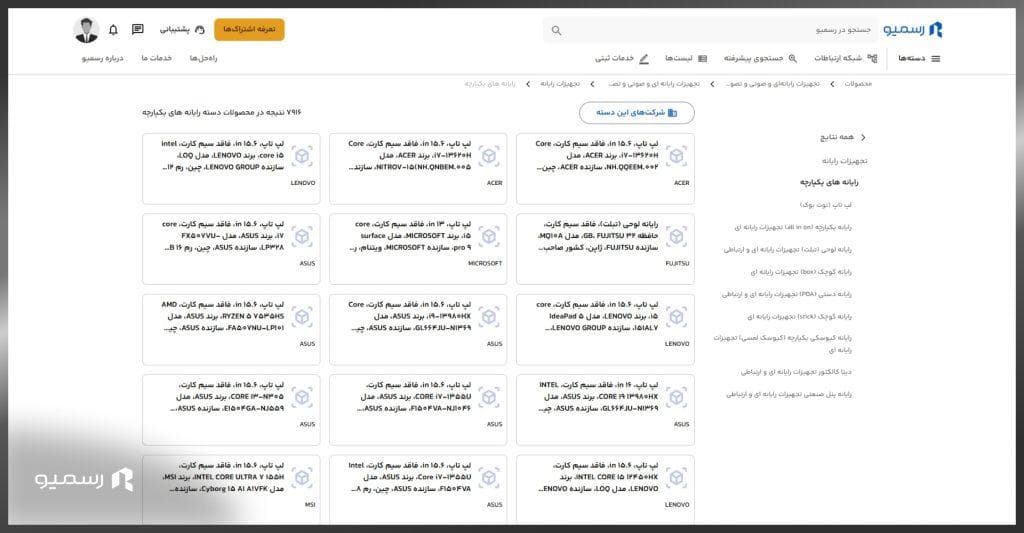The image size is (1024, 533).
Task: Click تجهیزات رایانه in the breadcrumb
Action: [x=560, y=84]
